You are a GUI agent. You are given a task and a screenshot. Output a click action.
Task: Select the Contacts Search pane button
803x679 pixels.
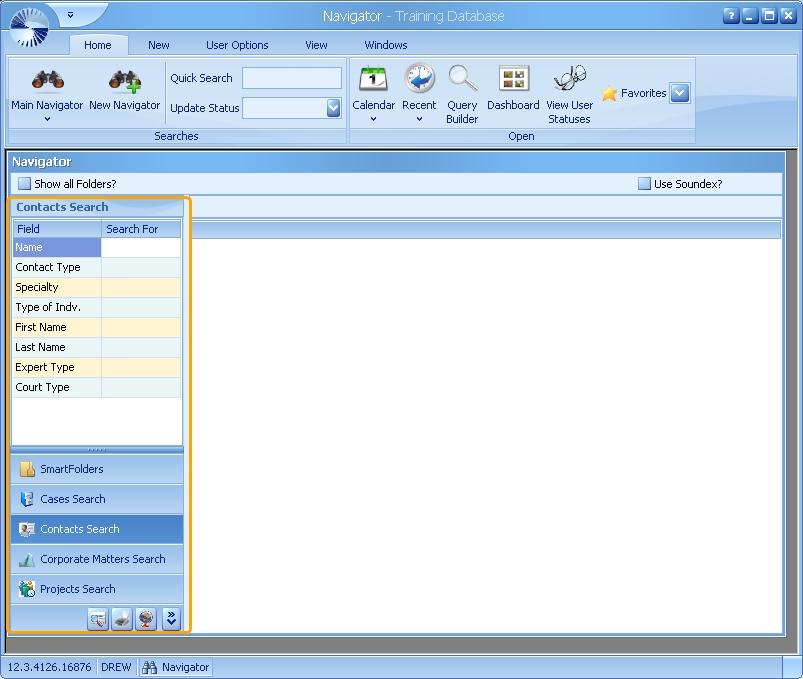pos(97,529)
